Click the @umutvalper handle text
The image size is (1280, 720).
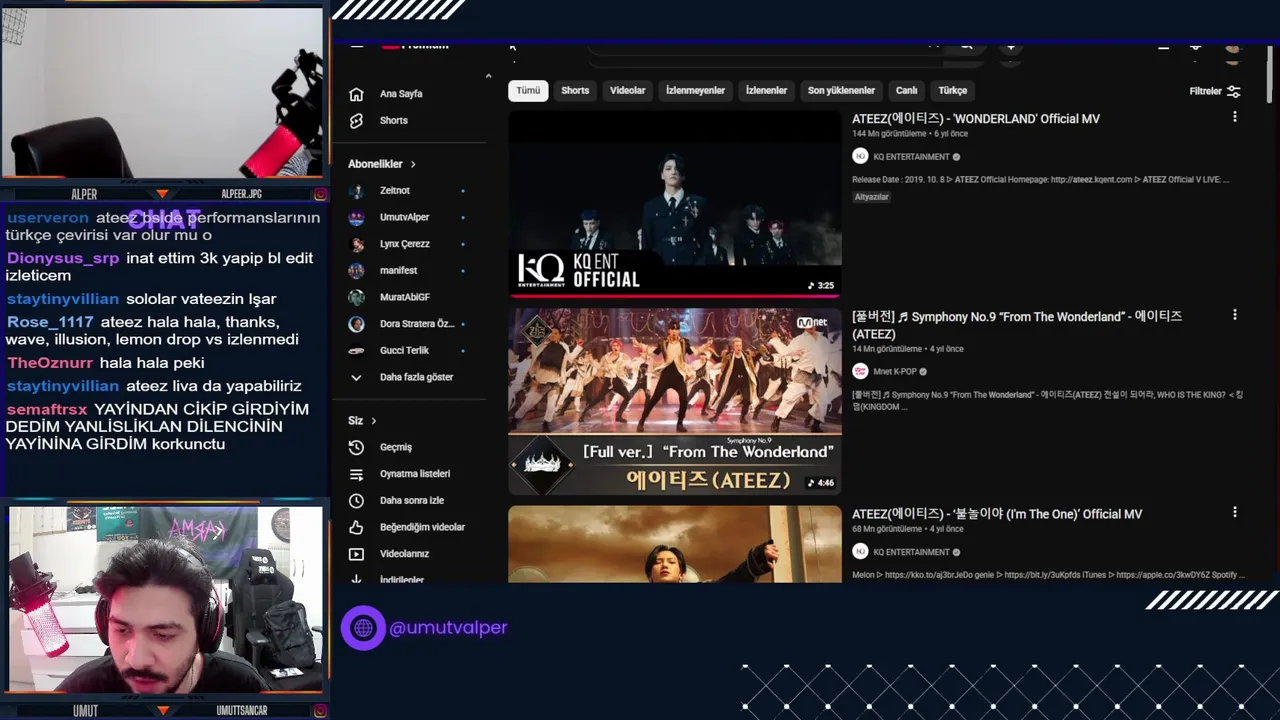point(448,628)
